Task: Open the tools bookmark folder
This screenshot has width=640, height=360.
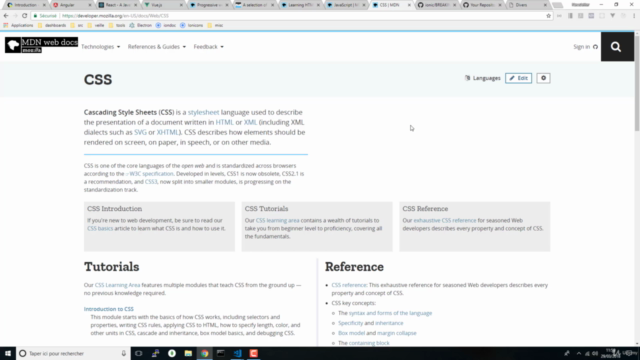Action: coord(117,25)
